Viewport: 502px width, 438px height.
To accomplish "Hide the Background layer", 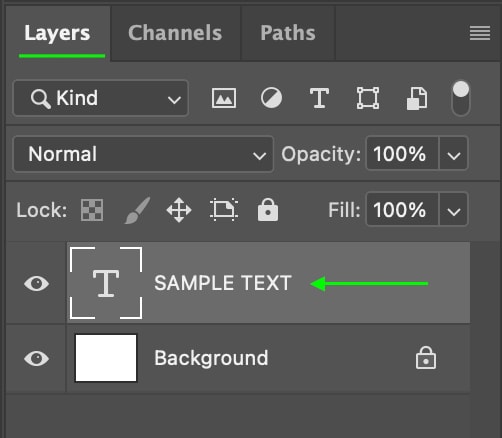I will point(36,358).
